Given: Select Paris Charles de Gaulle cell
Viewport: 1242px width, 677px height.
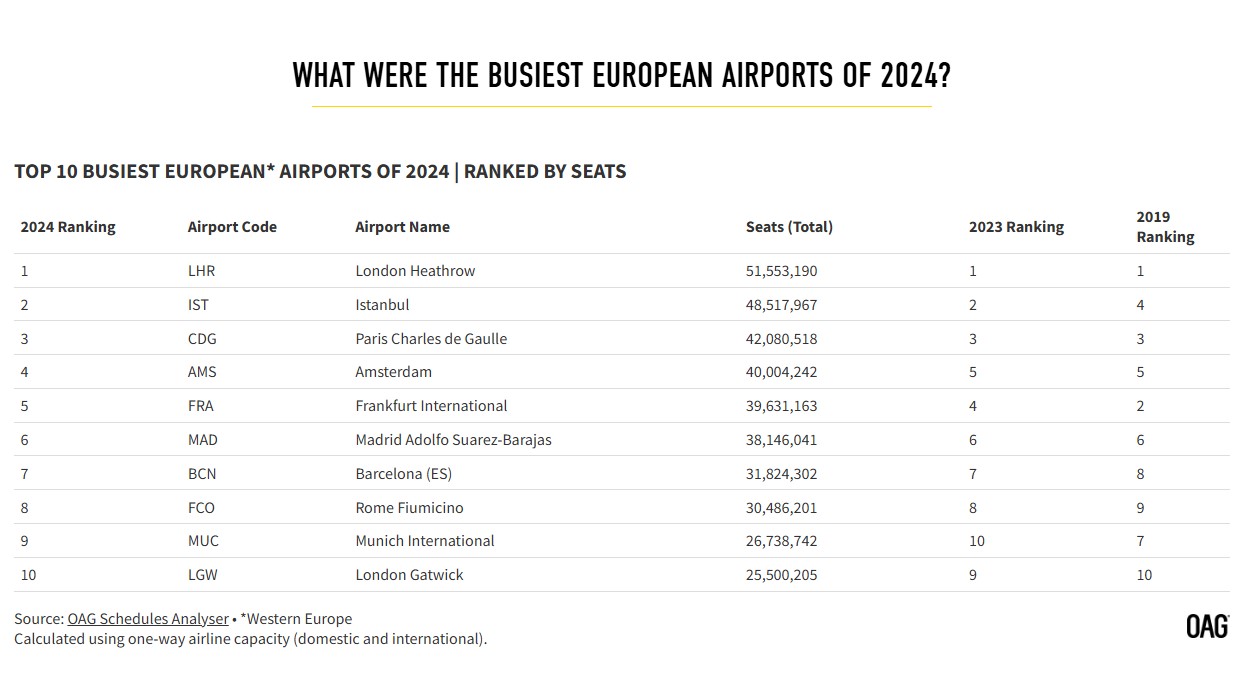Looking at the screenshot, I should point(431,339).
